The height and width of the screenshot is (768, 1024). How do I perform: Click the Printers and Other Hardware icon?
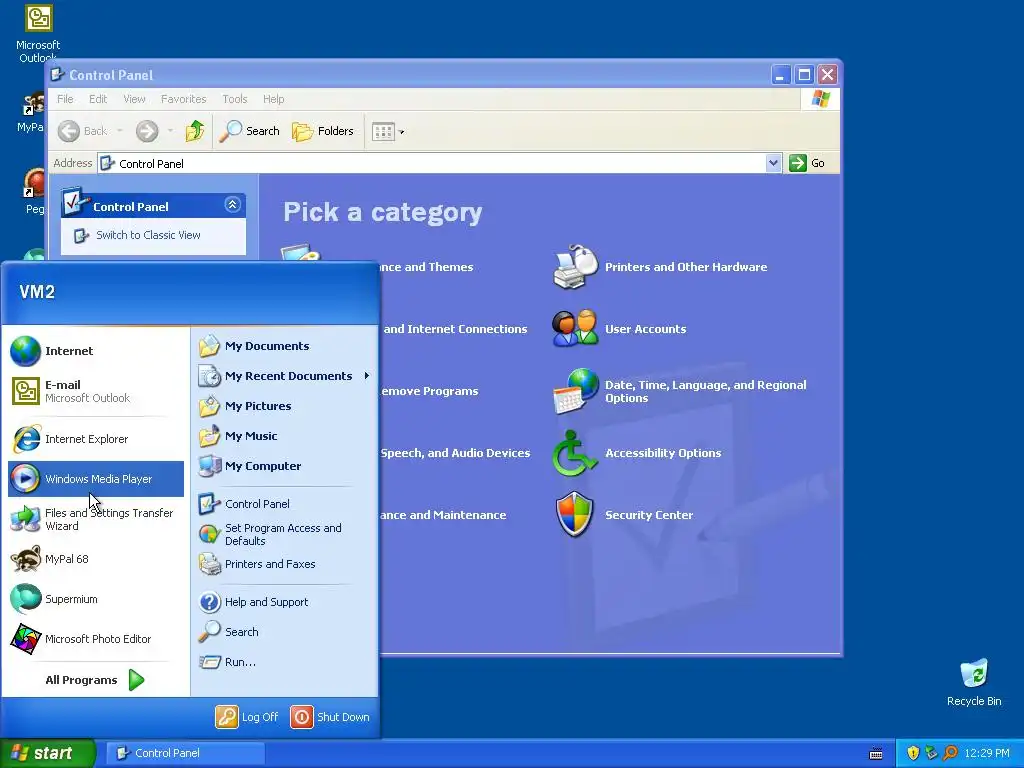click(575, 266)
